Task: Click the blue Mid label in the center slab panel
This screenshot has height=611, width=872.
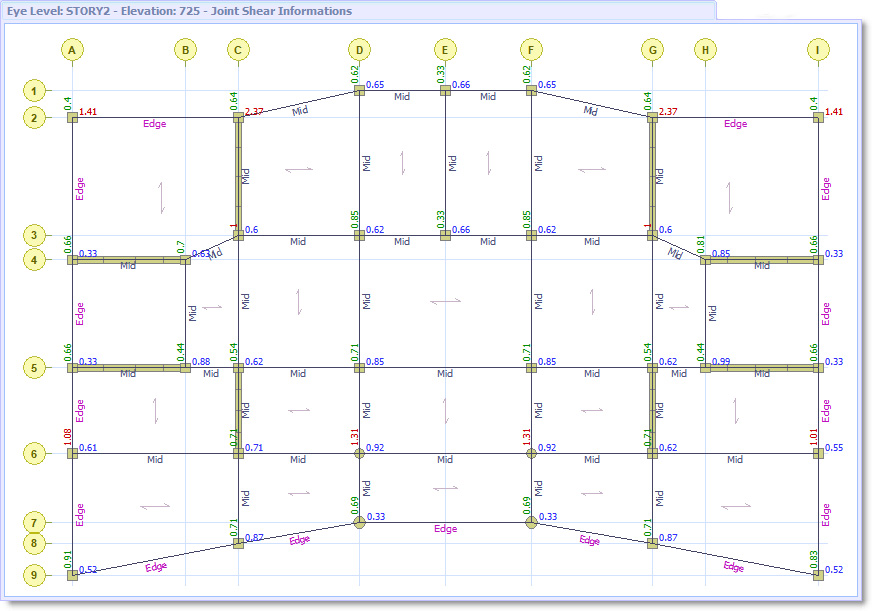Action: [x=443, y=375]
